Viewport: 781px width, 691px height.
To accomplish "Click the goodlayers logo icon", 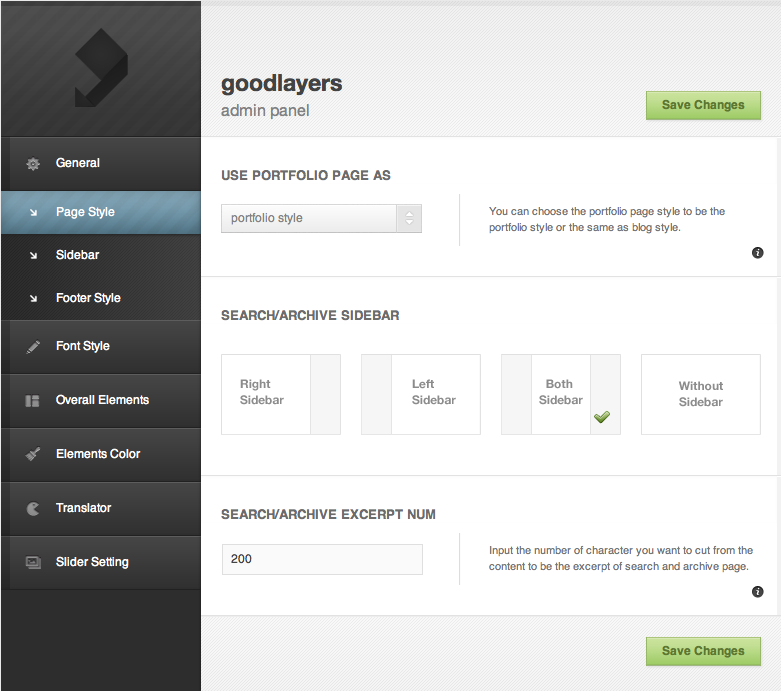I will [100, 68].
